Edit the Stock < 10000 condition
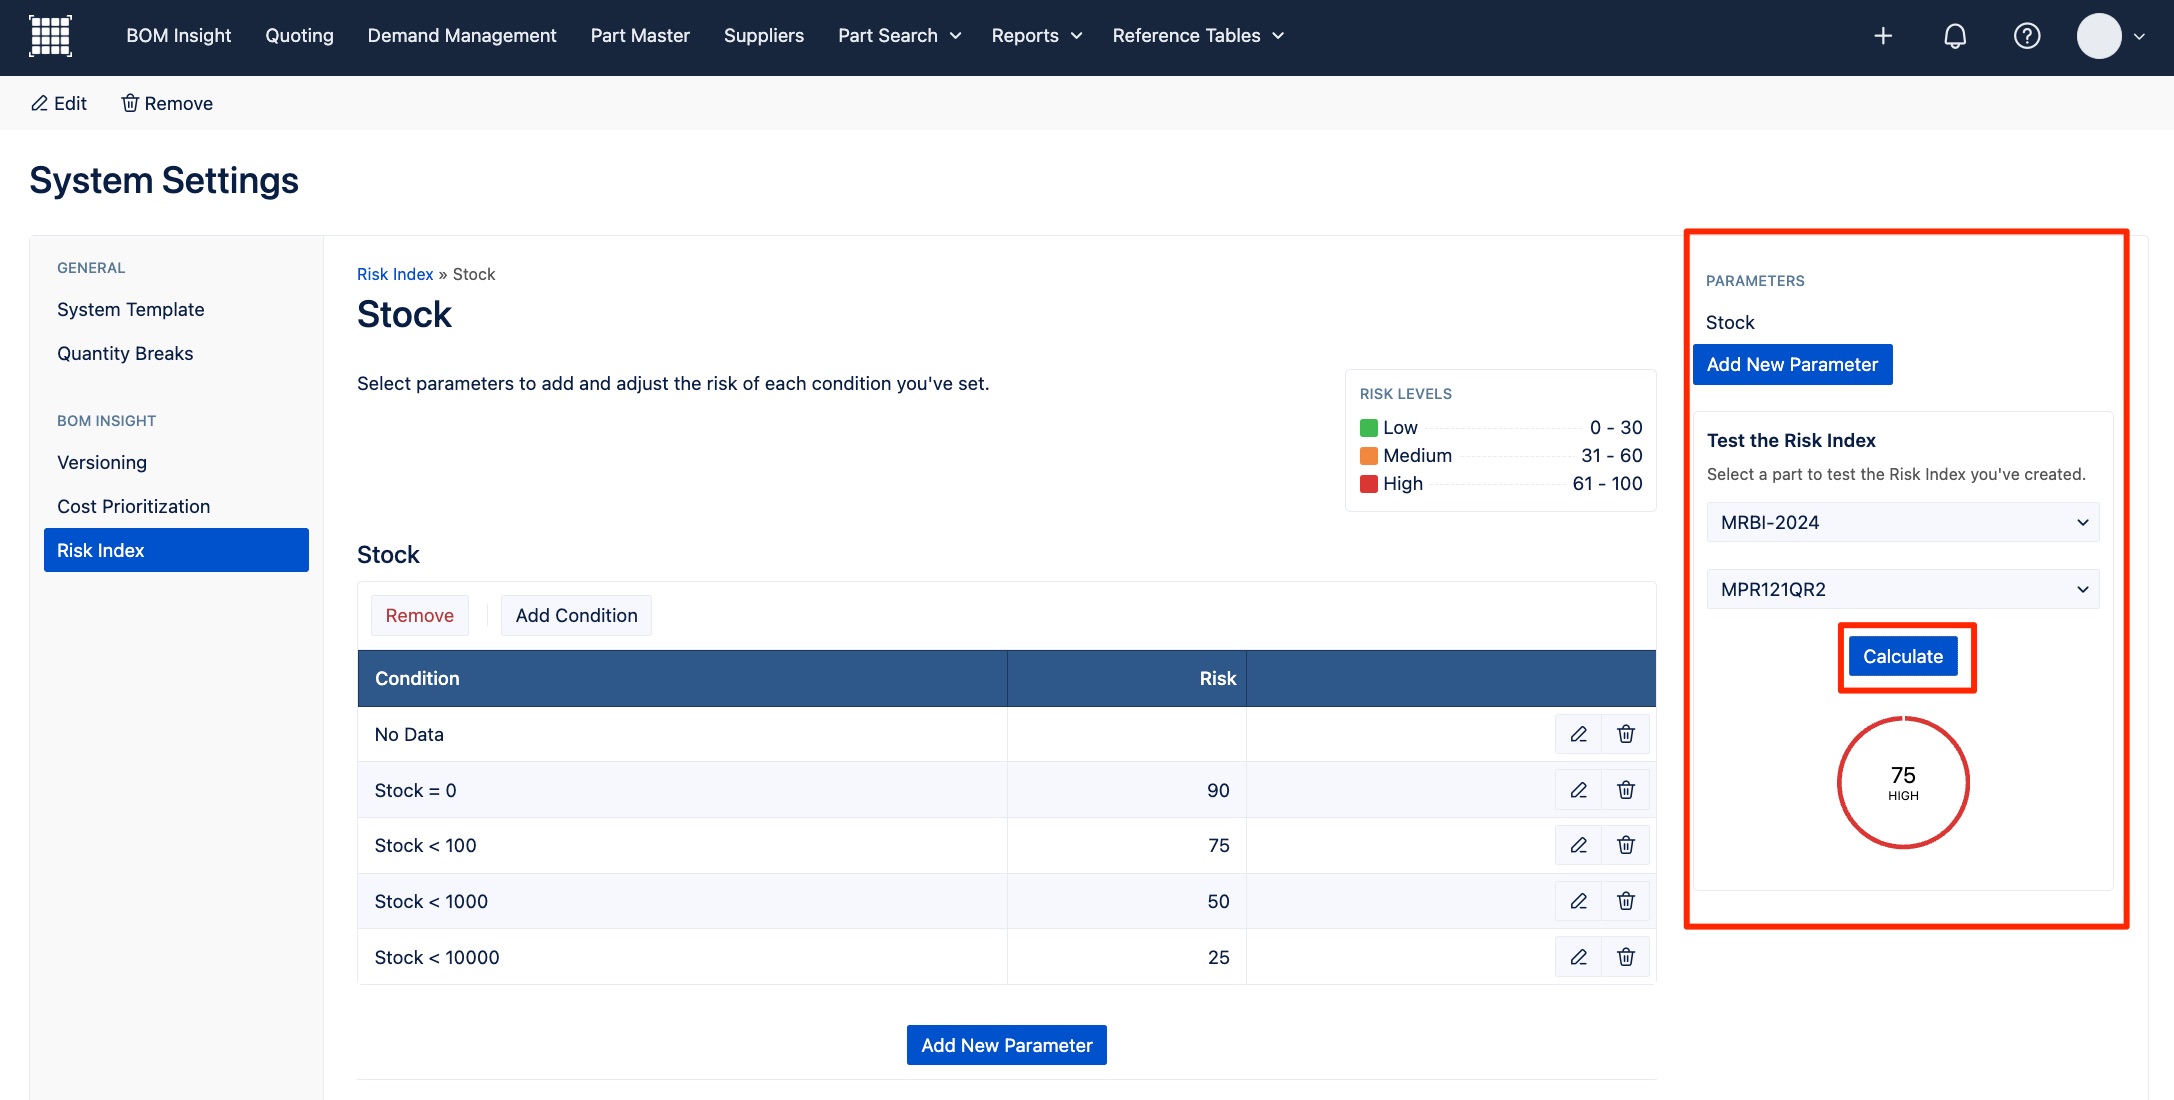 coord(1579,957)
